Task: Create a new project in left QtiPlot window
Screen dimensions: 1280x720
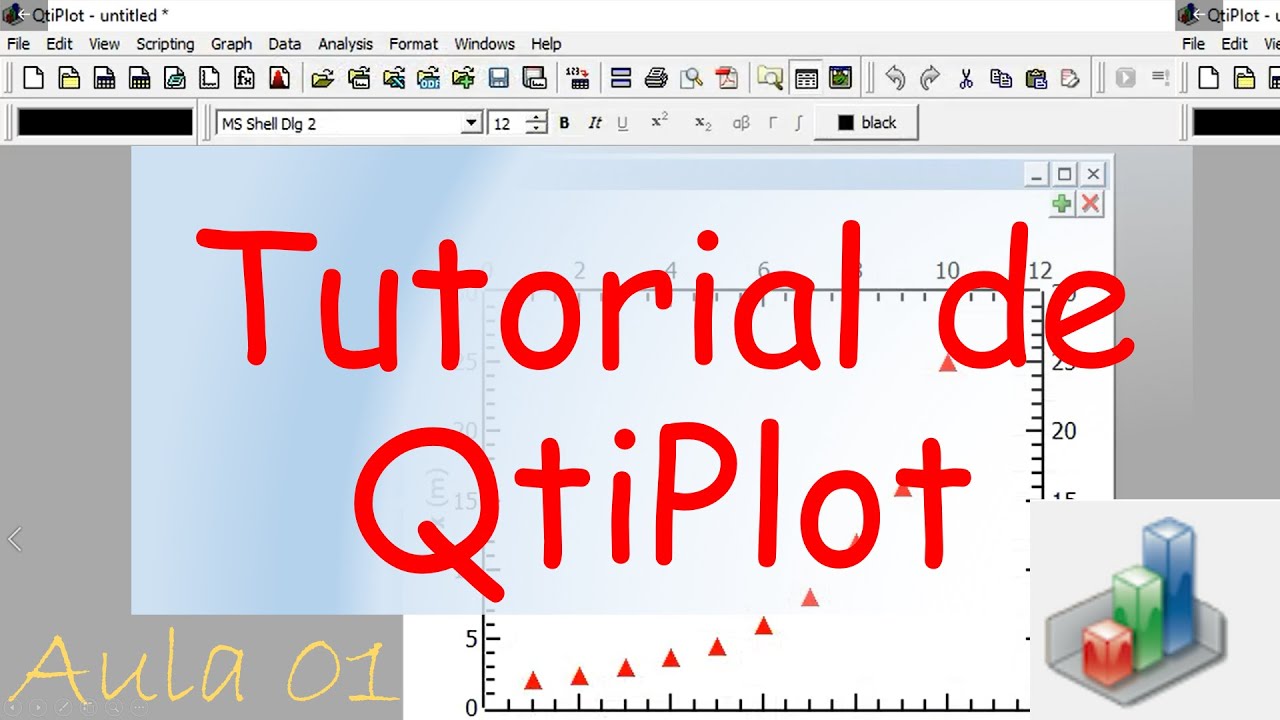Action: coord(34,78)
